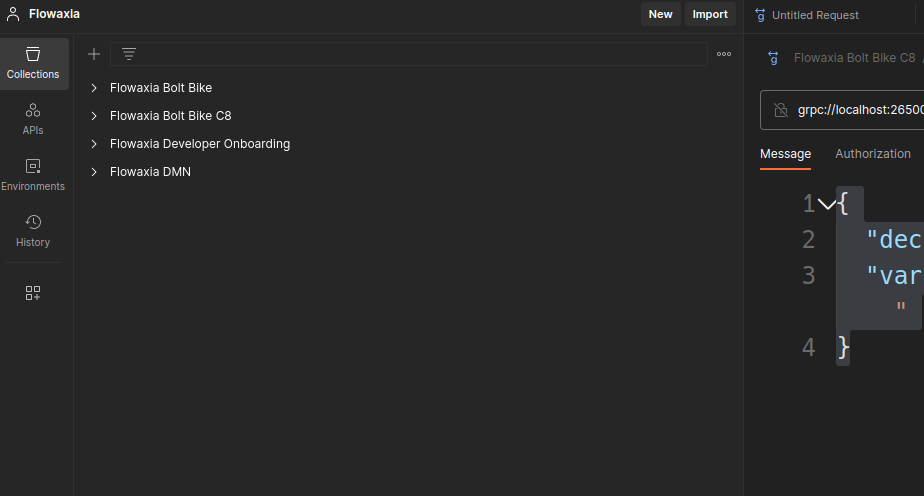Open the Environments sidebar panel

pyautogui.click(x=33, y=174)
